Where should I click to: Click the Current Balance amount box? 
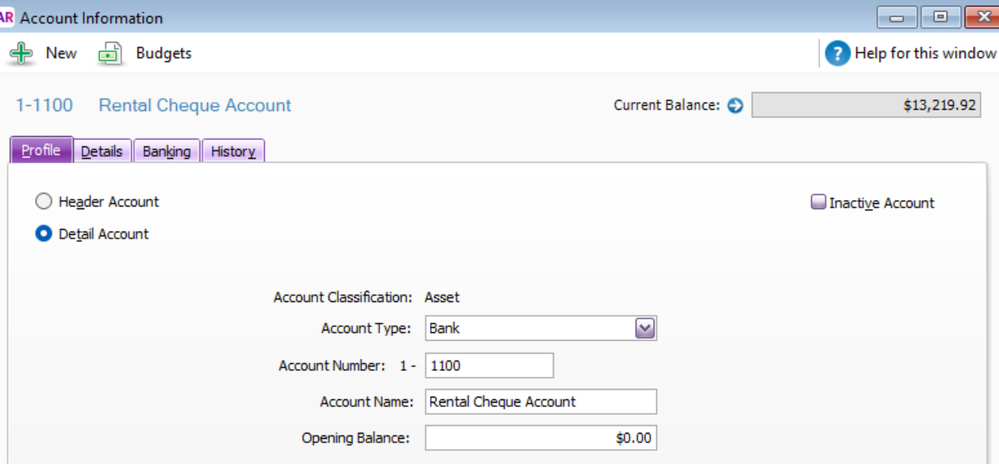click(x=866, y=106)
